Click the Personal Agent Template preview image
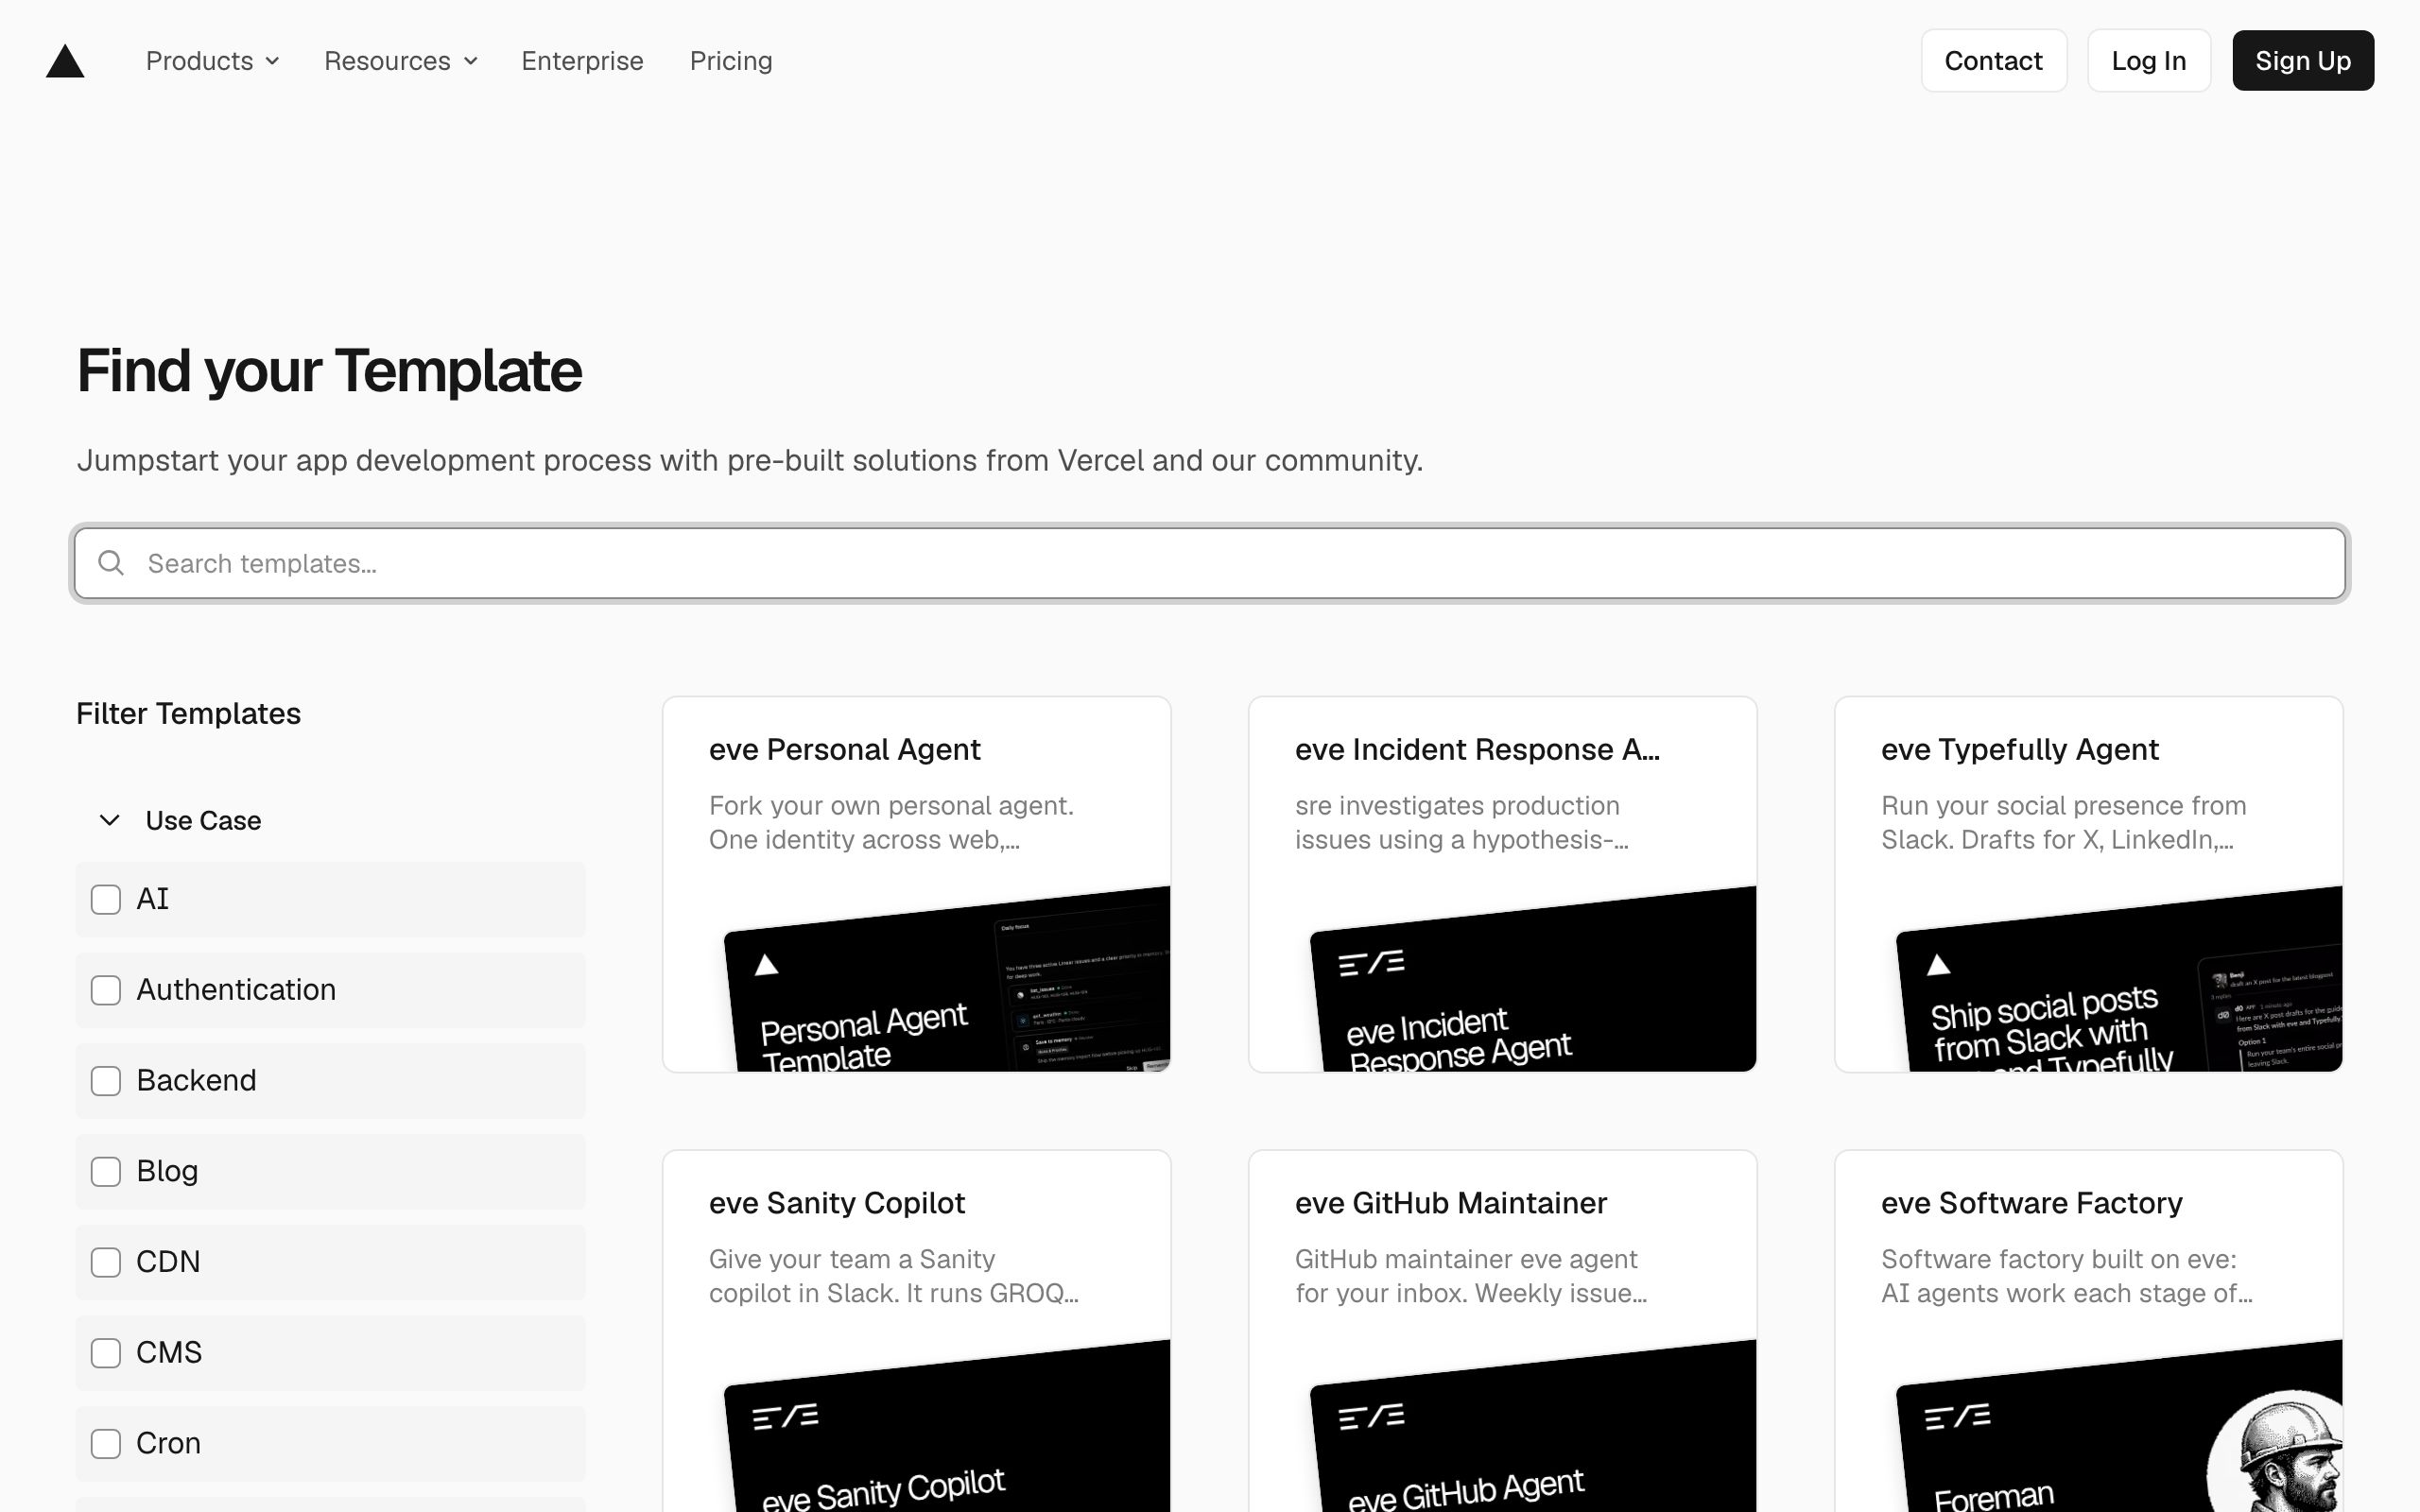The image size is (2420, 1512). tap(946, 980)
